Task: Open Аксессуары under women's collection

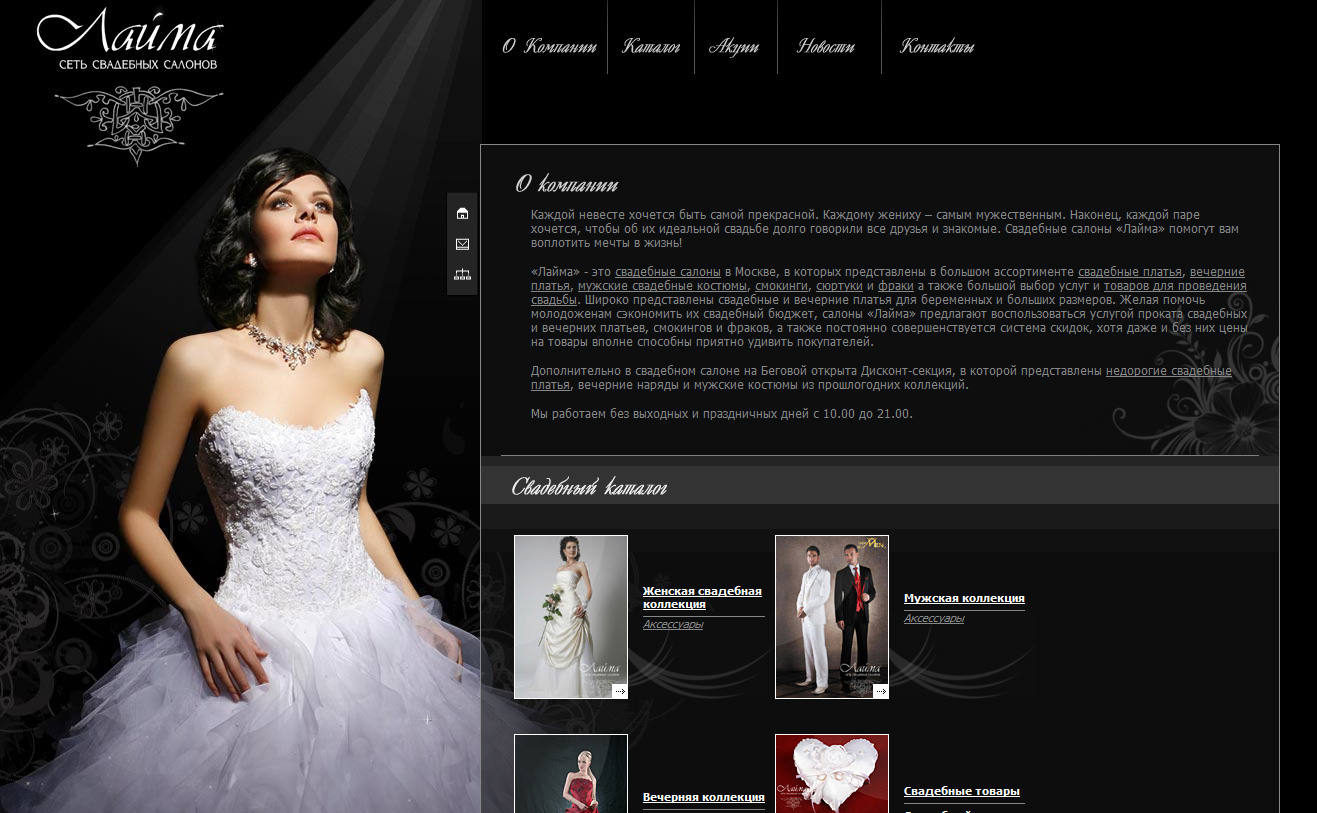Action: (x=673, y=624)
